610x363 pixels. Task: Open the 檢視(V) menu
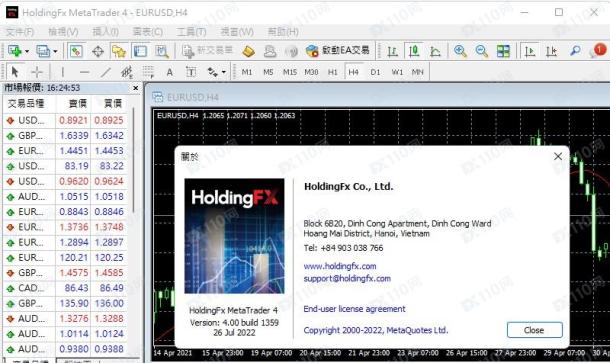[63, 32]
